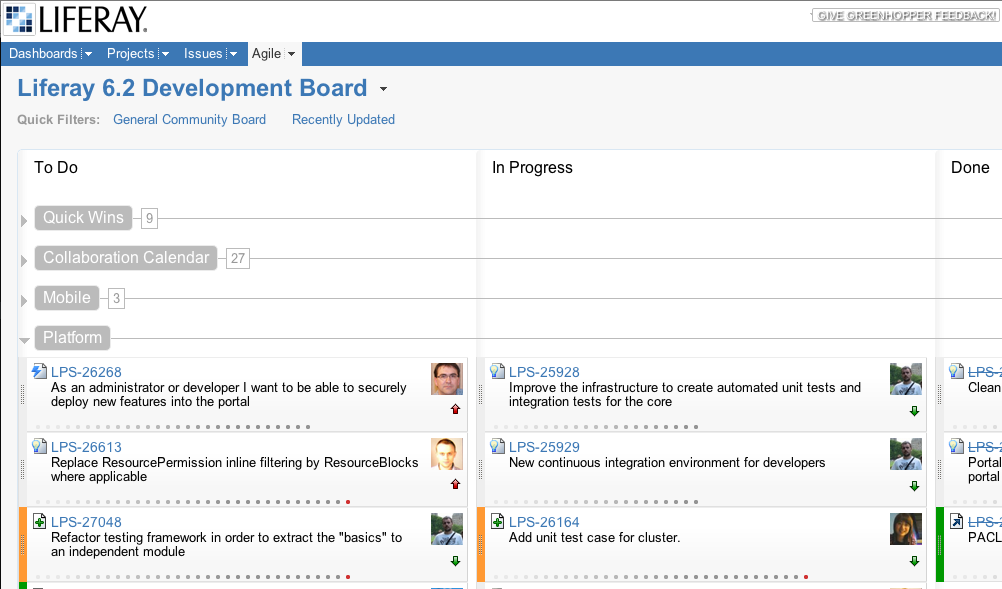Expand the Quick Wins swimlane
Viewport: 1002px width, 589px height.
[24, 220]
